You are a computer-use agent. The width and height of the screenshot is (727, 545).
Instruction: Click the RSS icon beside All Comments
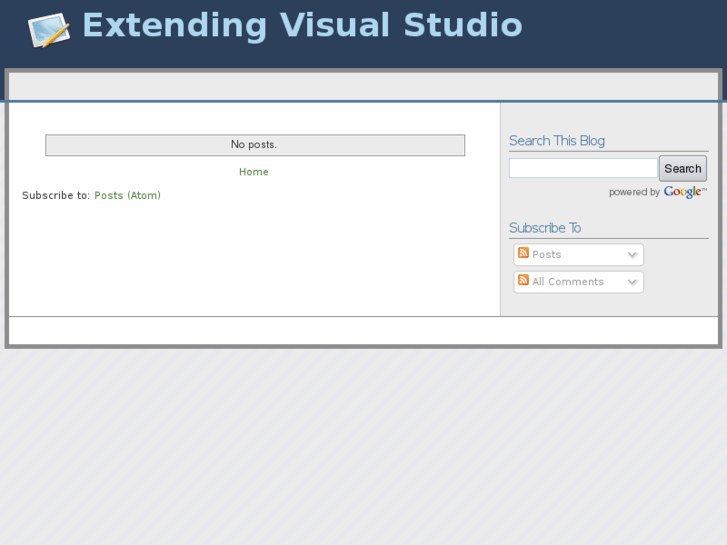[523, 280]
